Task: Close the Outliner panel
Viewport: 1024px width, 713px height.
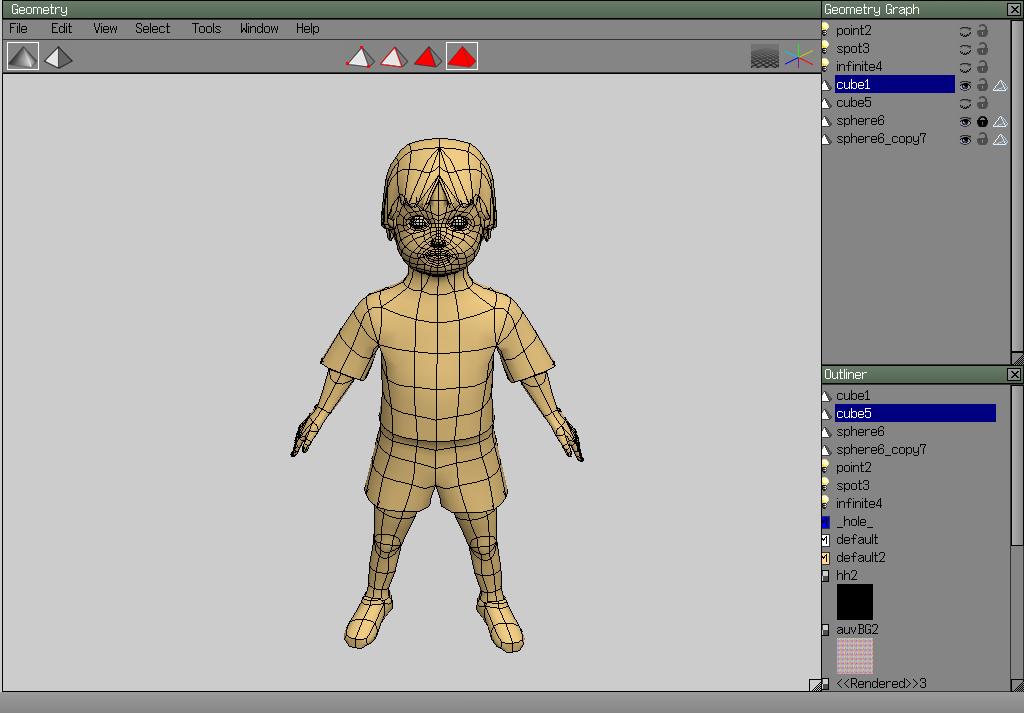Action: 1014,374
